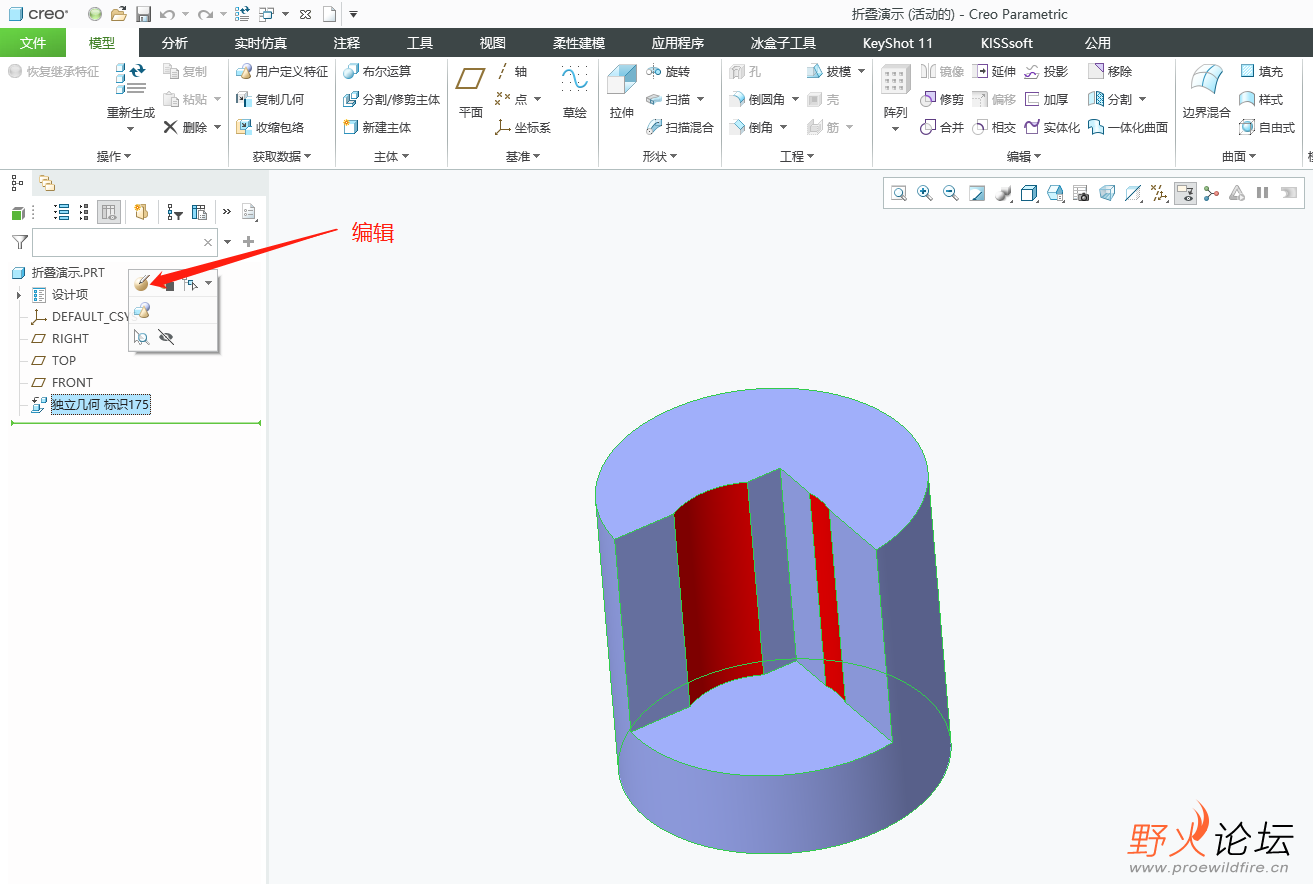This screenshot has height=884, width=1313.
Task: Open the File (文件) menu
Action: coord(33,43)
